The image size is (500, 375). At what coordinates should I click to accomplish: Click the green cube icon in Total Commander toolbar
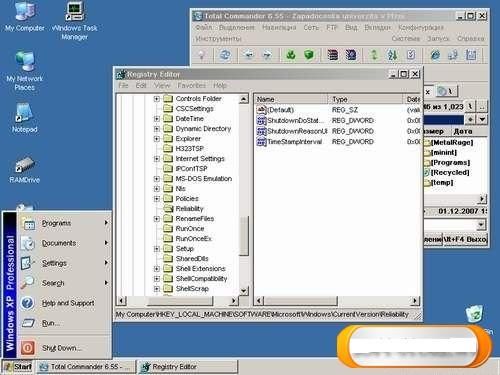click(309, 55)
